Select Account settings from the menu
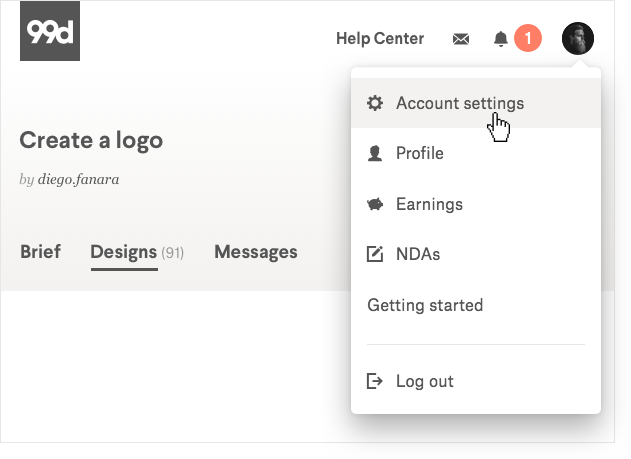631x459 pixels. (x=460, y=103)
